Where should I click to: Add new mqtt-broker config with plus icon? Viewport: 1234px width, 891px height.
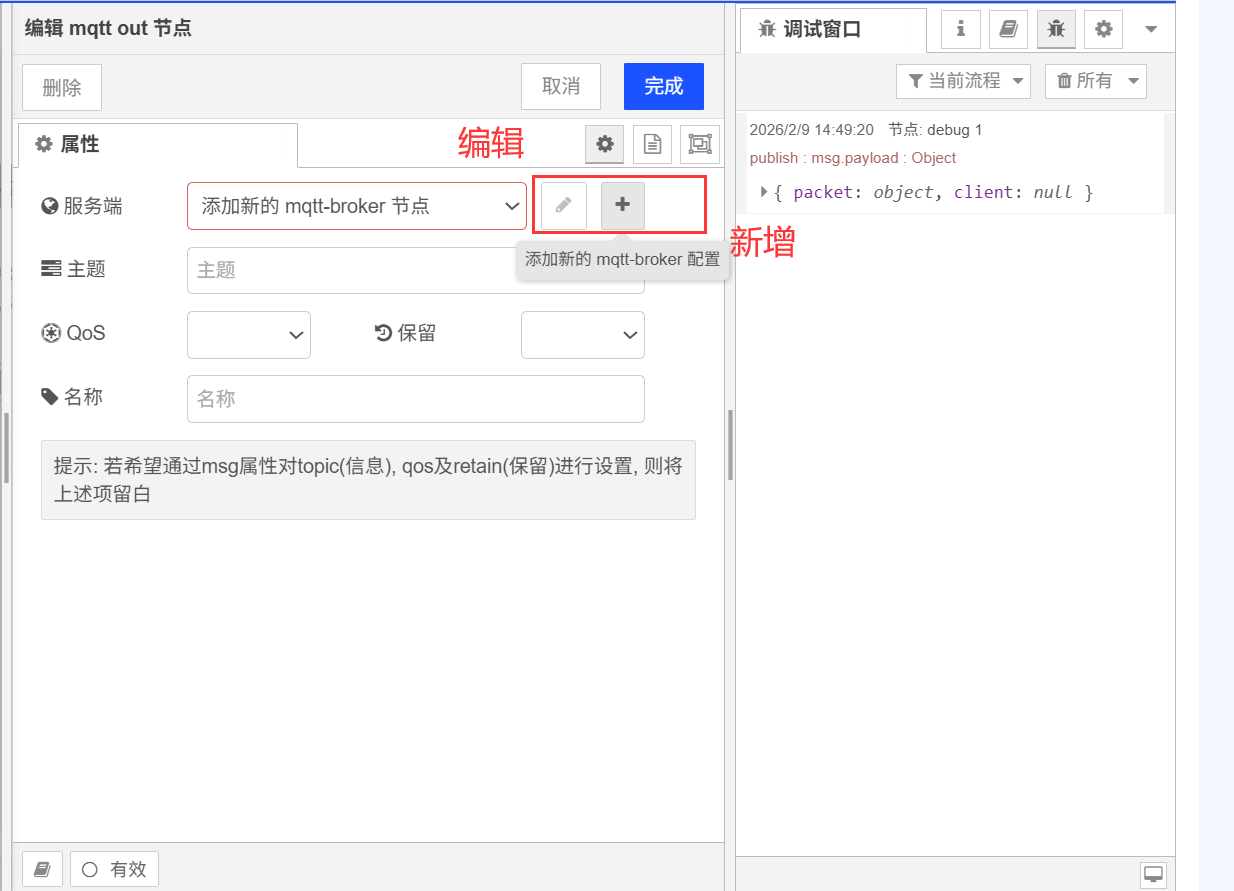click(623, 205)
